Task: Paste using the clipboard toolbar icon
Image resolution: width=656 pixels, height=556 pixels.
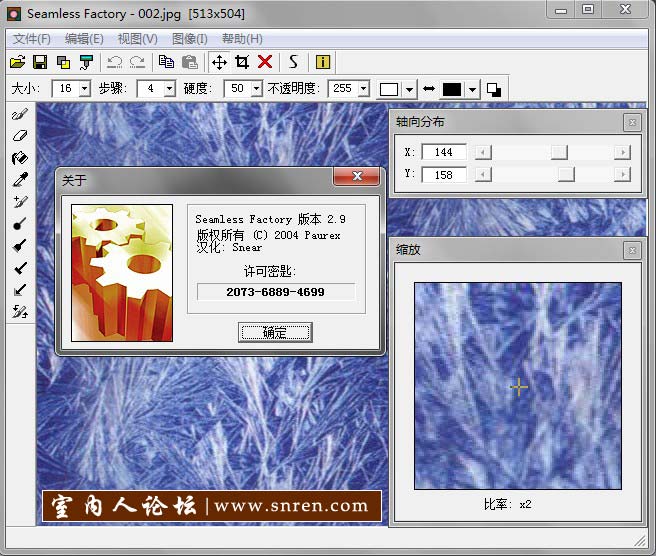Action: tap(190, 62)
